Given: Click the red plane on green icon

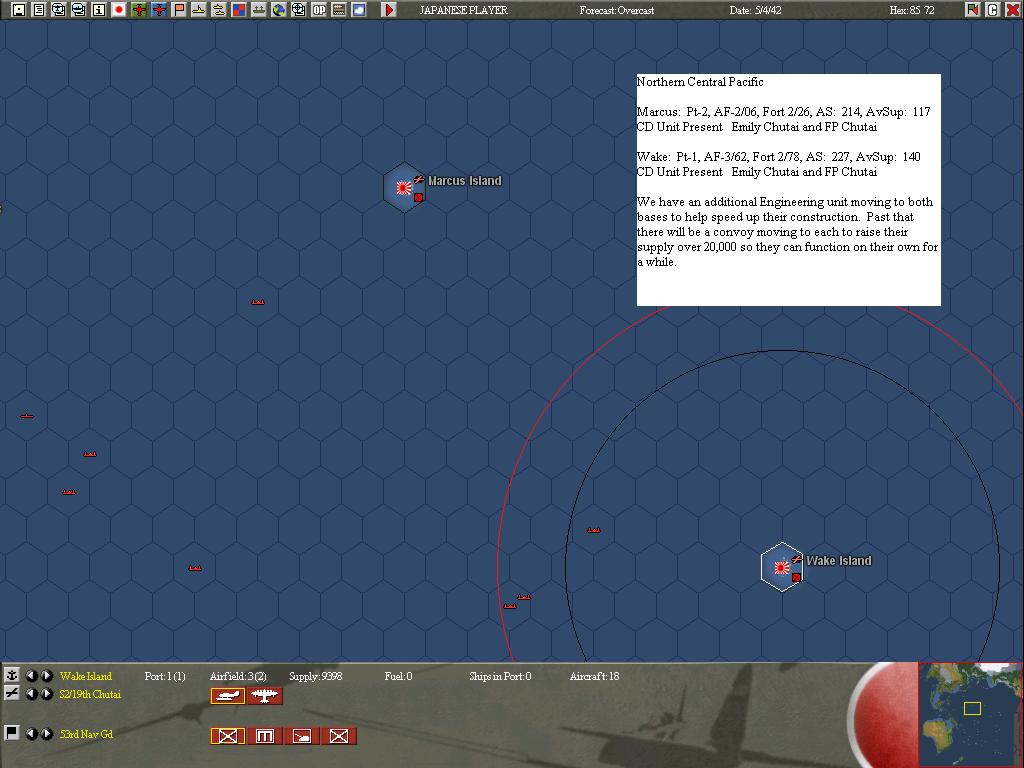Looking at the screenshot, I should 138,10.
